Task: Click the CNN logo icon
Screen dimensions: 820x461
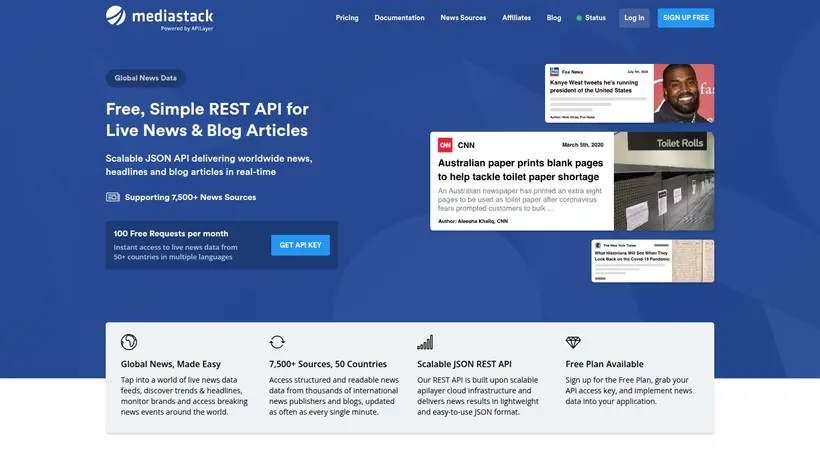Action: [x=445, y=145]
